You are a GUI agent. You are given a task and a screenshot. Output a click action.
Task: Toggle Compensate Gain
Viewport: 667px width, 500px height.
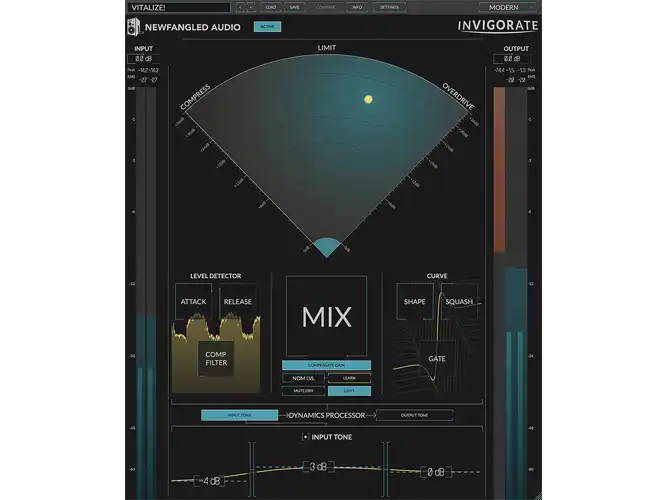click(326, 365)
